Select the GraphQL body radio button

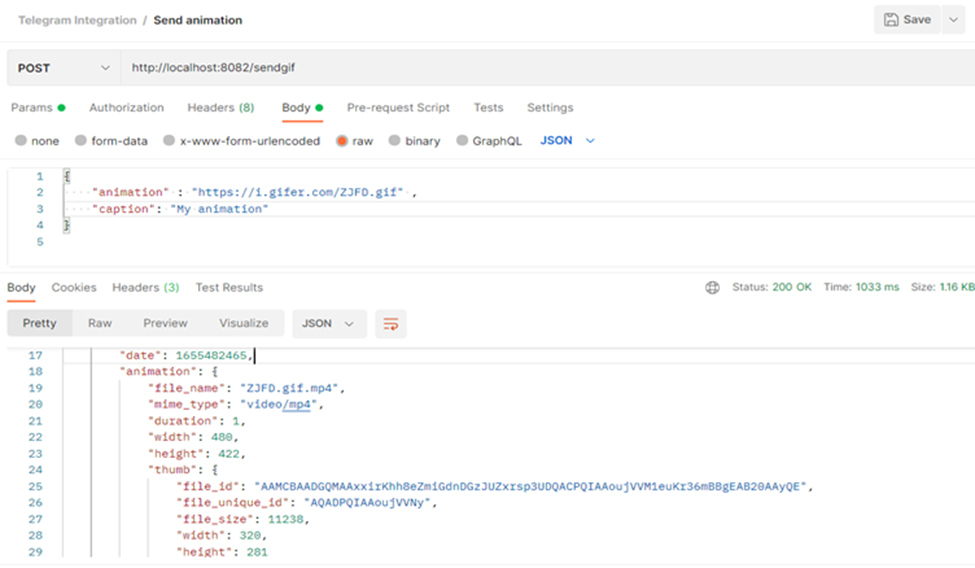[463, 141]
